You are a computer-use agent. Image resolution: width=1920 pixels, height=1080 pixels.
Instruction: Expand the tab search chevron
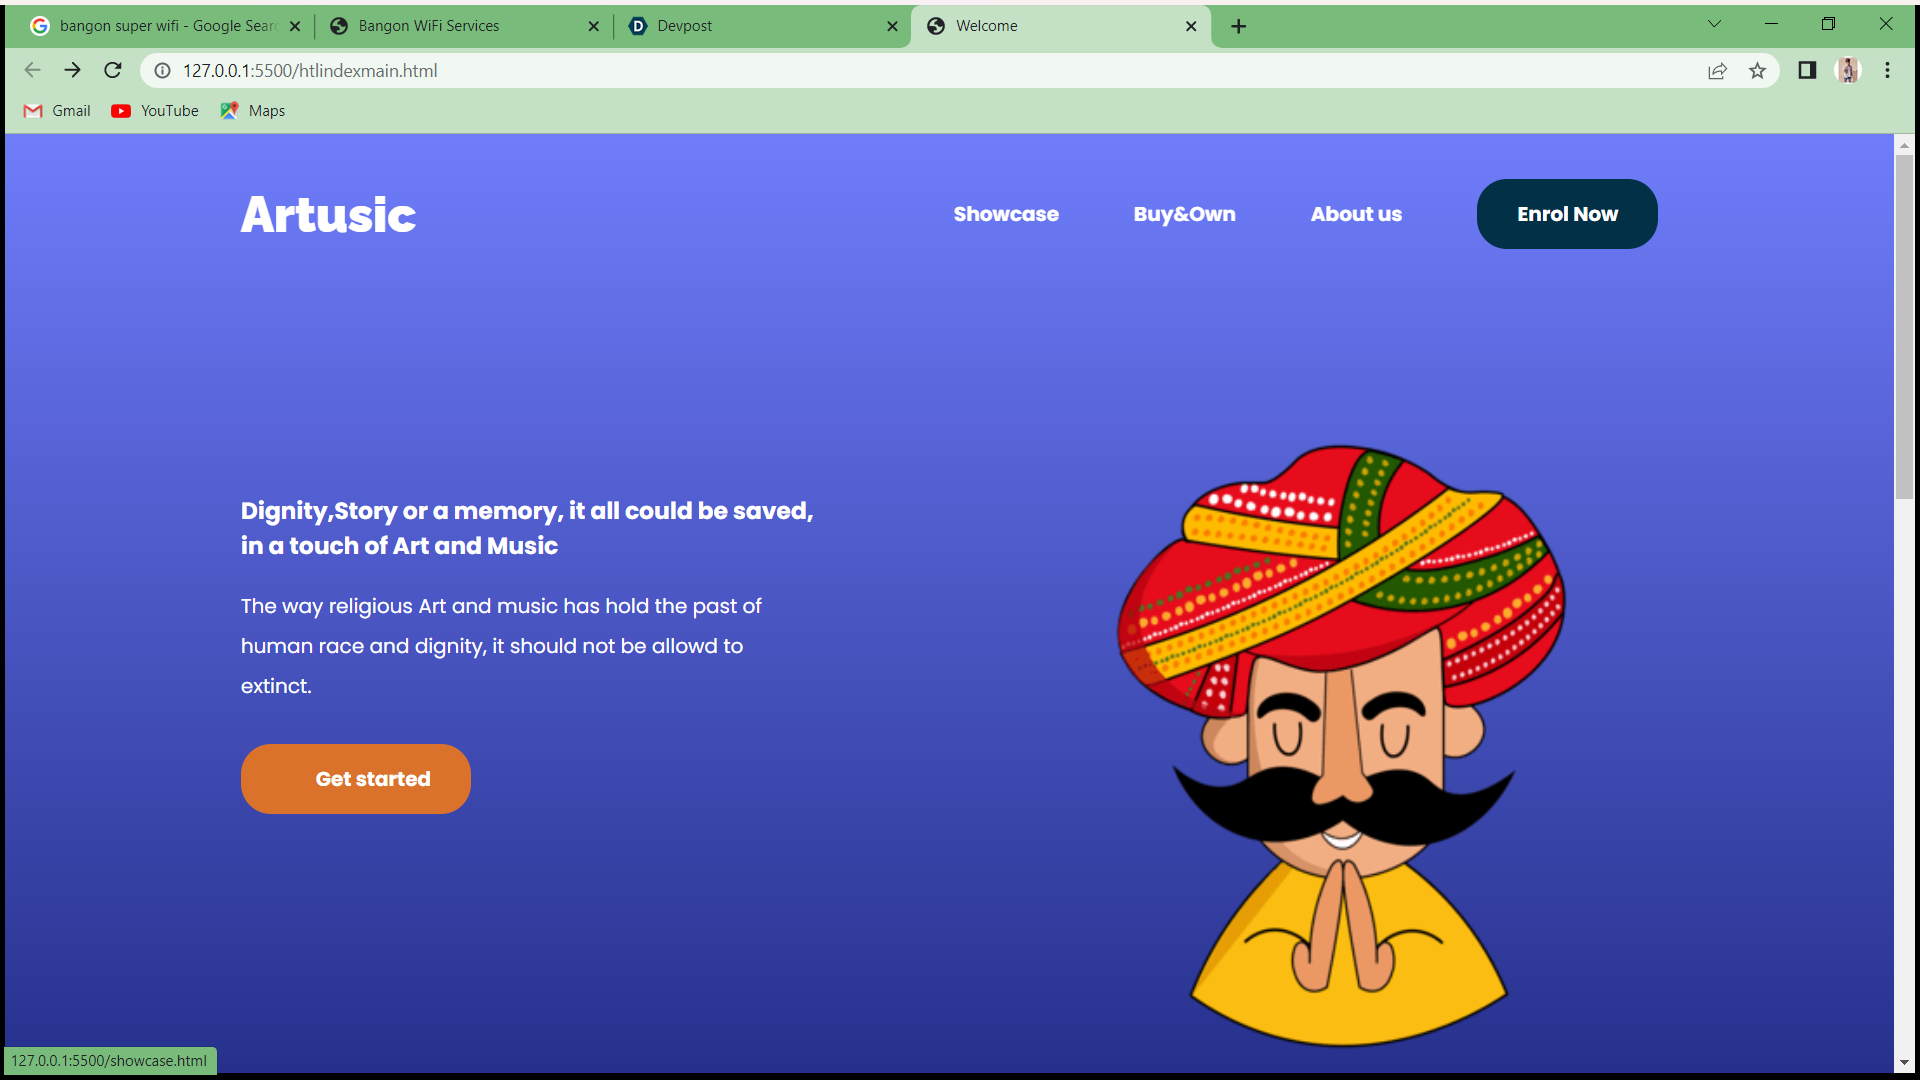tap(1714, 24)
